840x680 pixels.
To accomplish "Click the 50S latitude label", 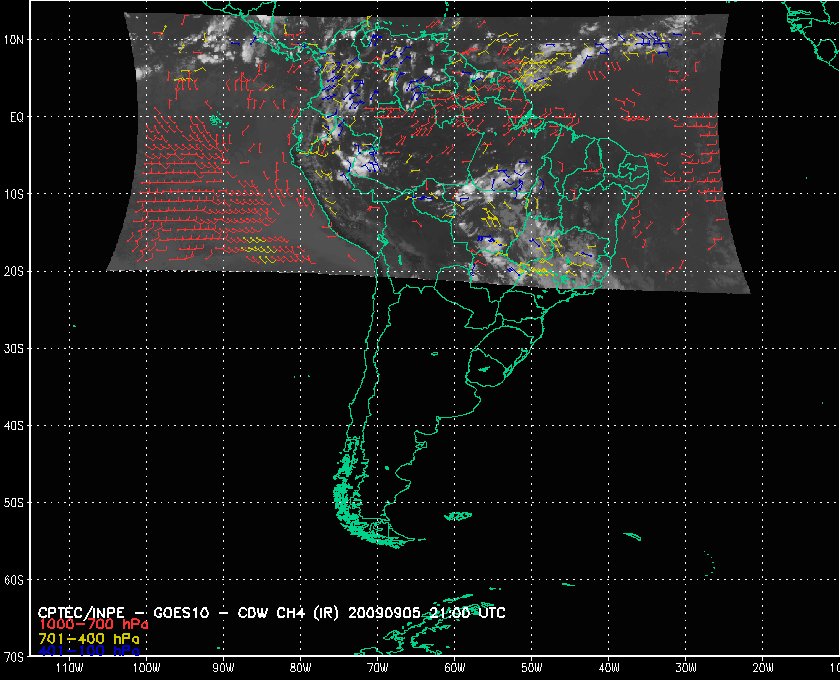I will (x=13, y=503).
